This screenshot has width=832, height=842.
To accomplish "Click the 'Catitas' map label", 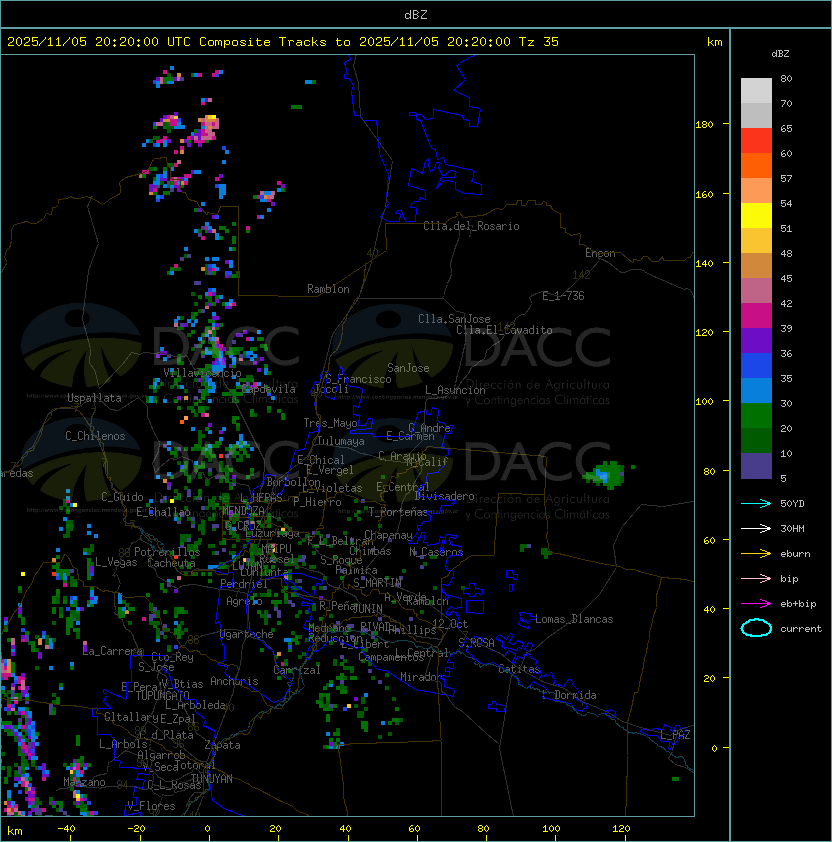I will point(519,669).
